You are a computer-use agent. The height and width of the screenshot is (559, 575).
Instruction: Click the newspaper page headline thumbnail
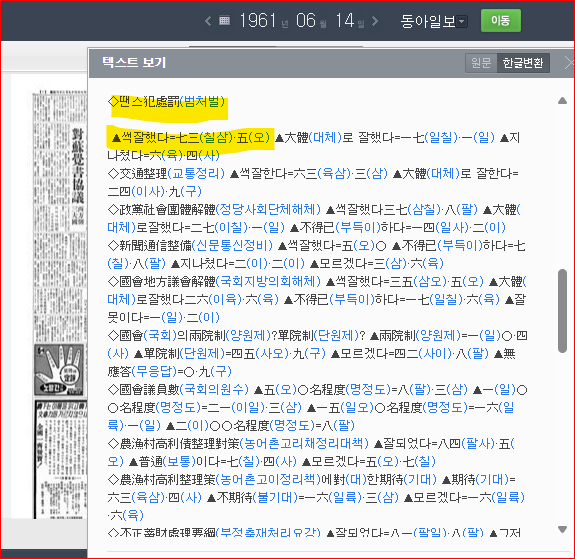click(x=77, y=175)
